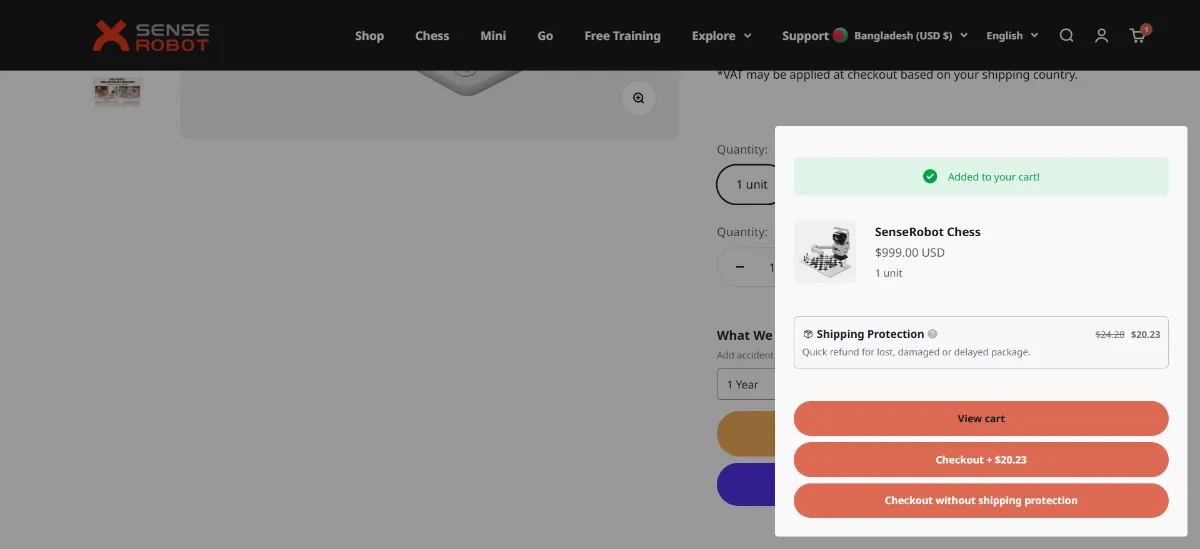Click the VAT notice text
The image size is (1200, 549).
pos(898,75)
